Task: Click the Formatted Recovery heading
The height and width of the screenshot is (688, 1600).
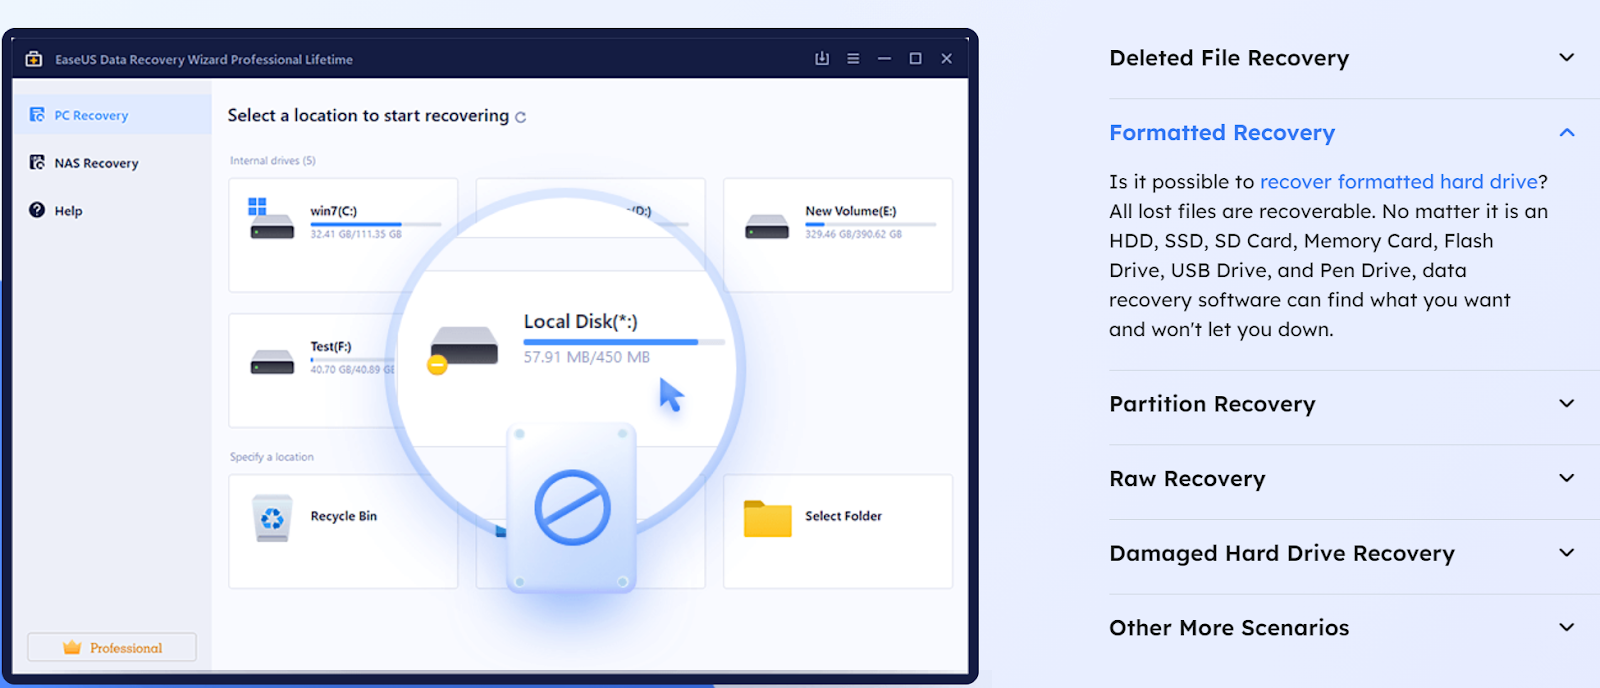Action: click(1222, 133)
